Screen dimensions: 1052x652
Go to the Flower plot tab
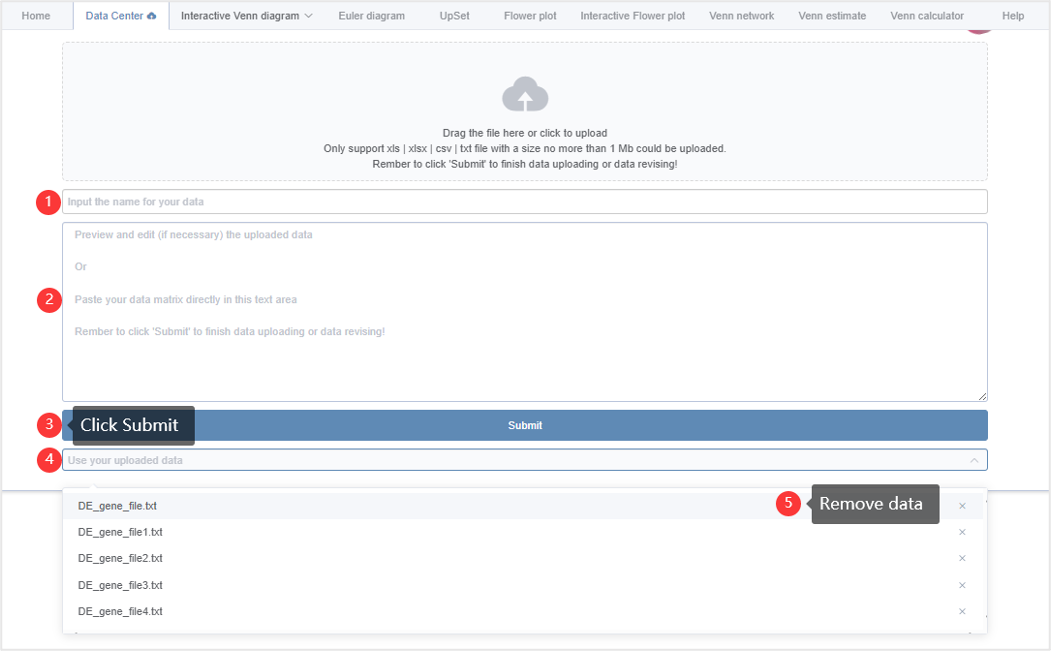click(530, 15)
